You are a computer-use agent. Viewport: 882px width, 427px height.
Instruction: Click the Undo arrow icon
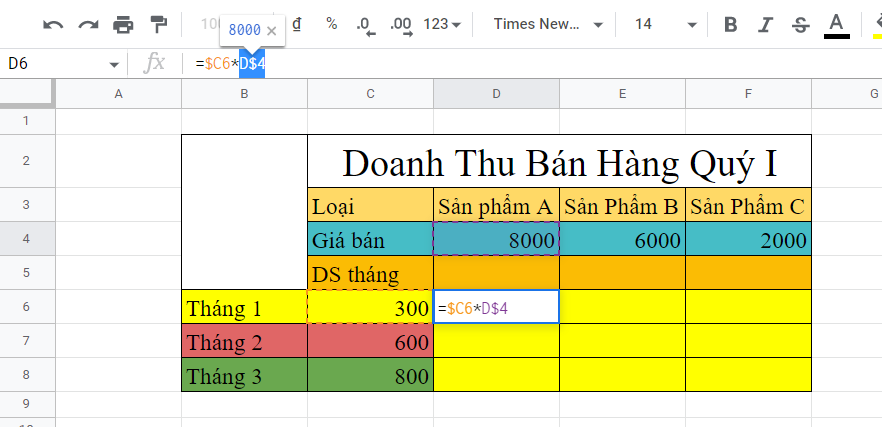click(53, 24)
